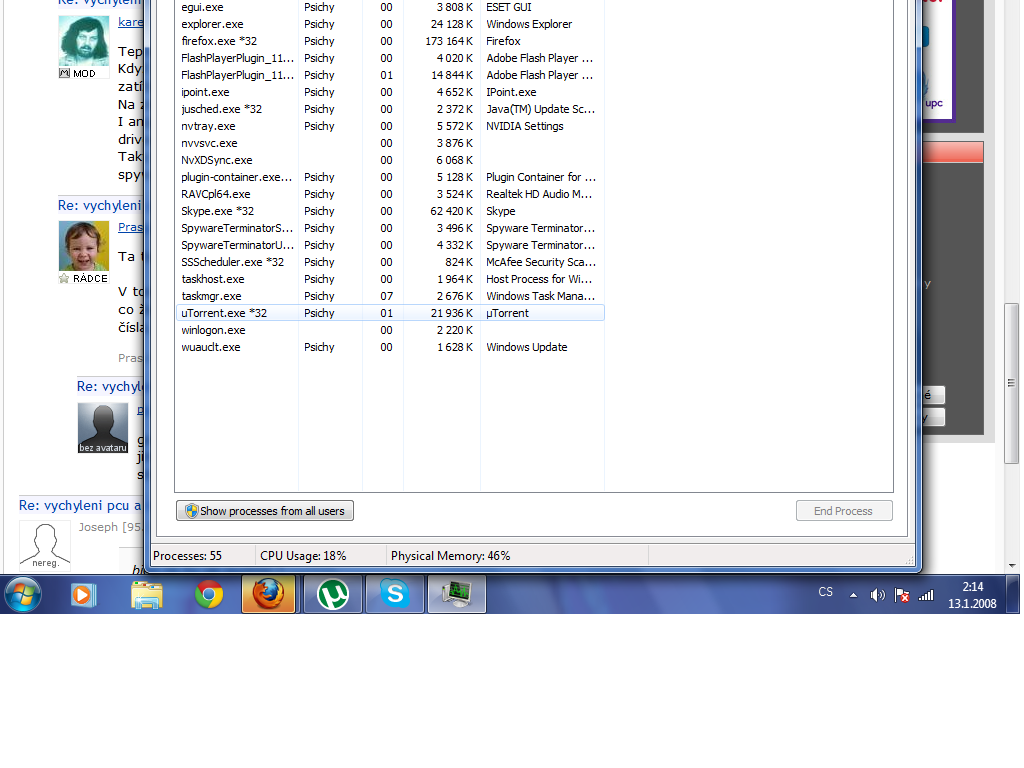Click the McAfee Security Scan description
Image resolution: width=1024 pixels, height=768 pixels.
click(x=541, y=262)
